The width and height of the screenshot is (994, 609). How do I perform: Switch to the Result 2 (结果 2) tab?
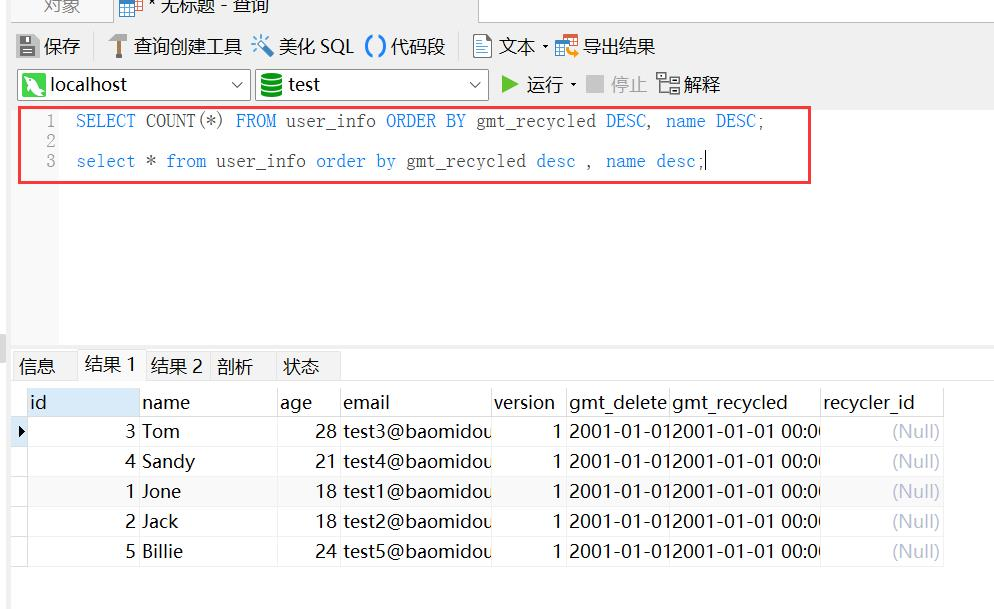(177, 366)
